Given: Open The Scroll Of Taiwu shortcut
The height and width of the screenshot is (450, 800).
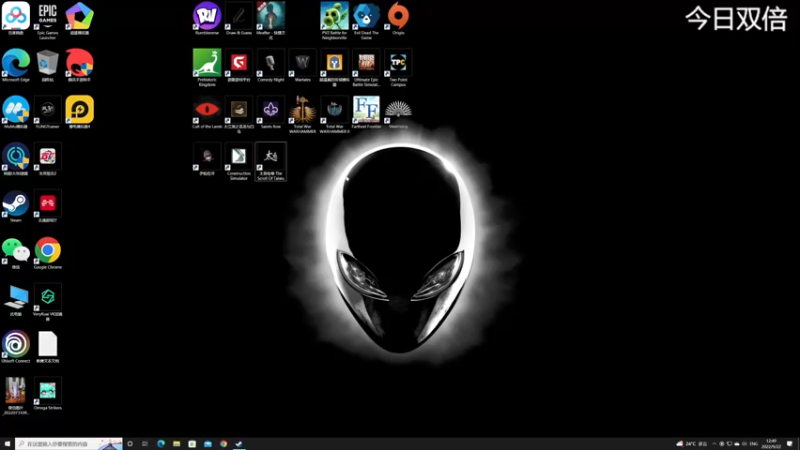Looking at the screenshot, I should [x=270, y=161].
